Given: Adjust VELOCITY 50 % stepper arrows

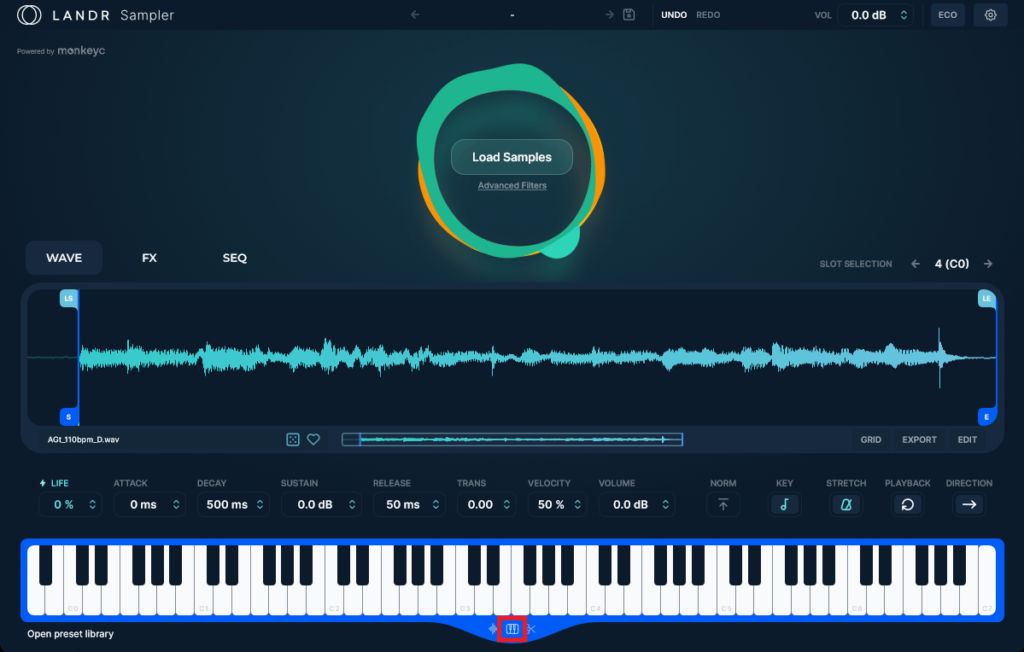Looking at the screenshot, I should pos(577,504).
